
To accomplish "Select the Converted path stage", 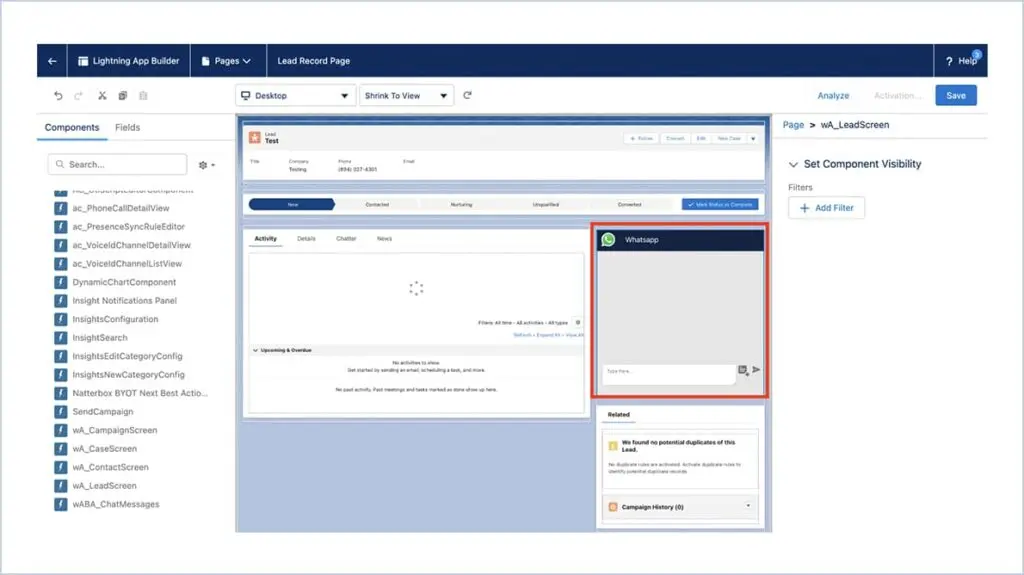I will pos(630,205).
